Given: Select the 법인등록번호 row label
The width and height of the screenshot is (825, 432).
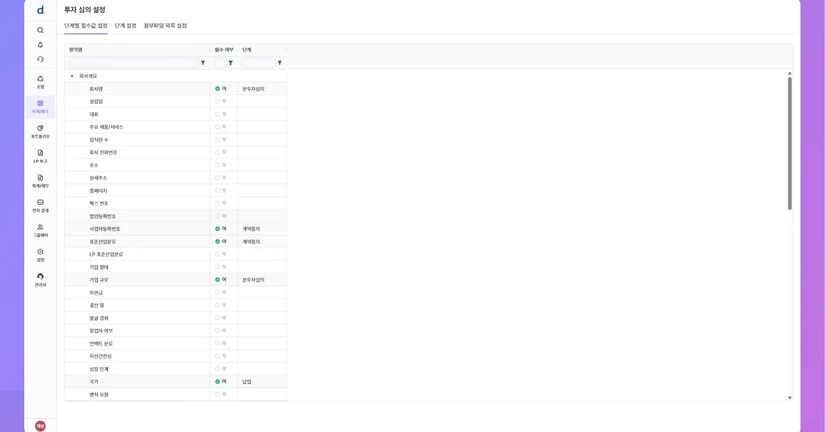Looking at the screenshot, I should (x=102, y=216).
